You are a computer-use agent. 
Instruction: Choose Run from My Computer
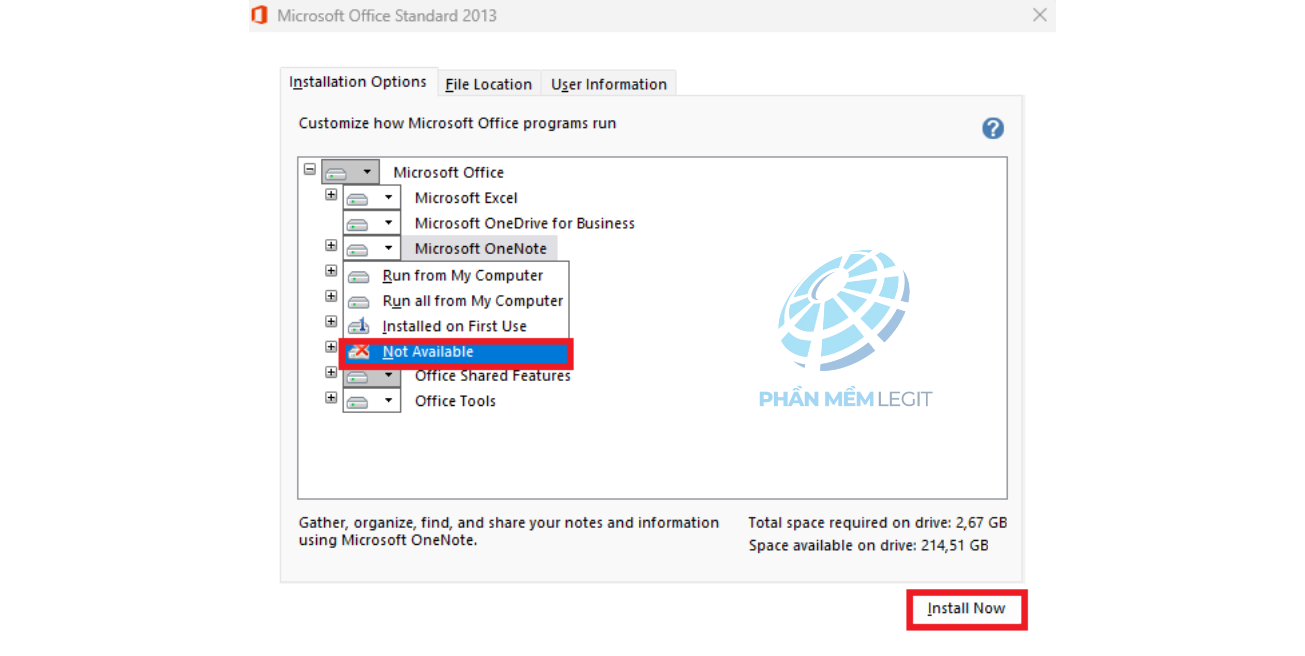(456, 276)
